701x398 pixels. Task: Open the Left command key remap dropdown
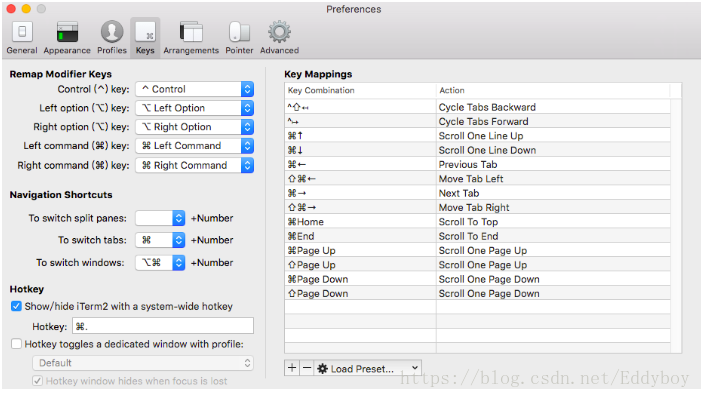(195, 146)
